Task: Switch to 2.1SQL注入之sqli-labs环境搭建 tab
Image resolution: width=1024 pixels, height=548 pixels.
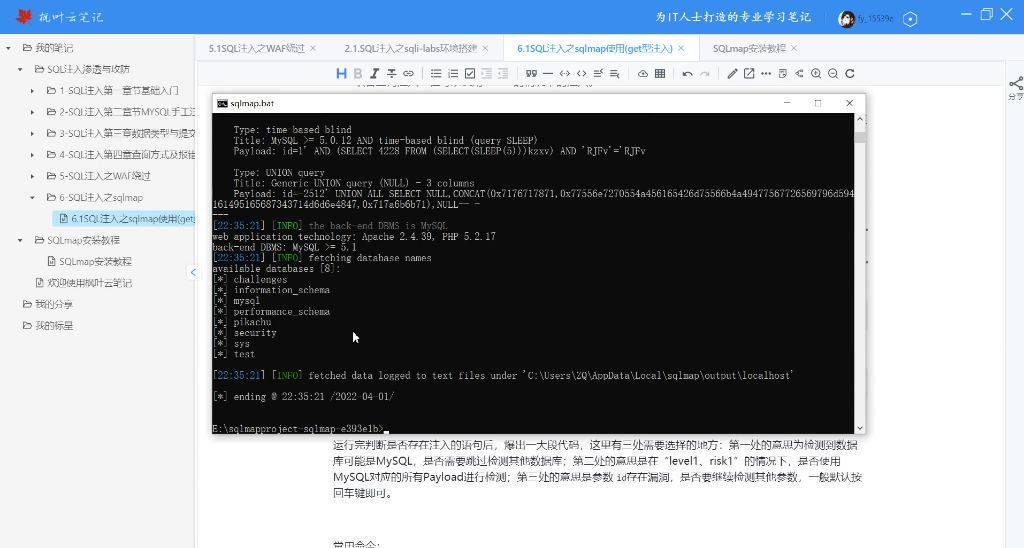Action: tap(411, 48)
